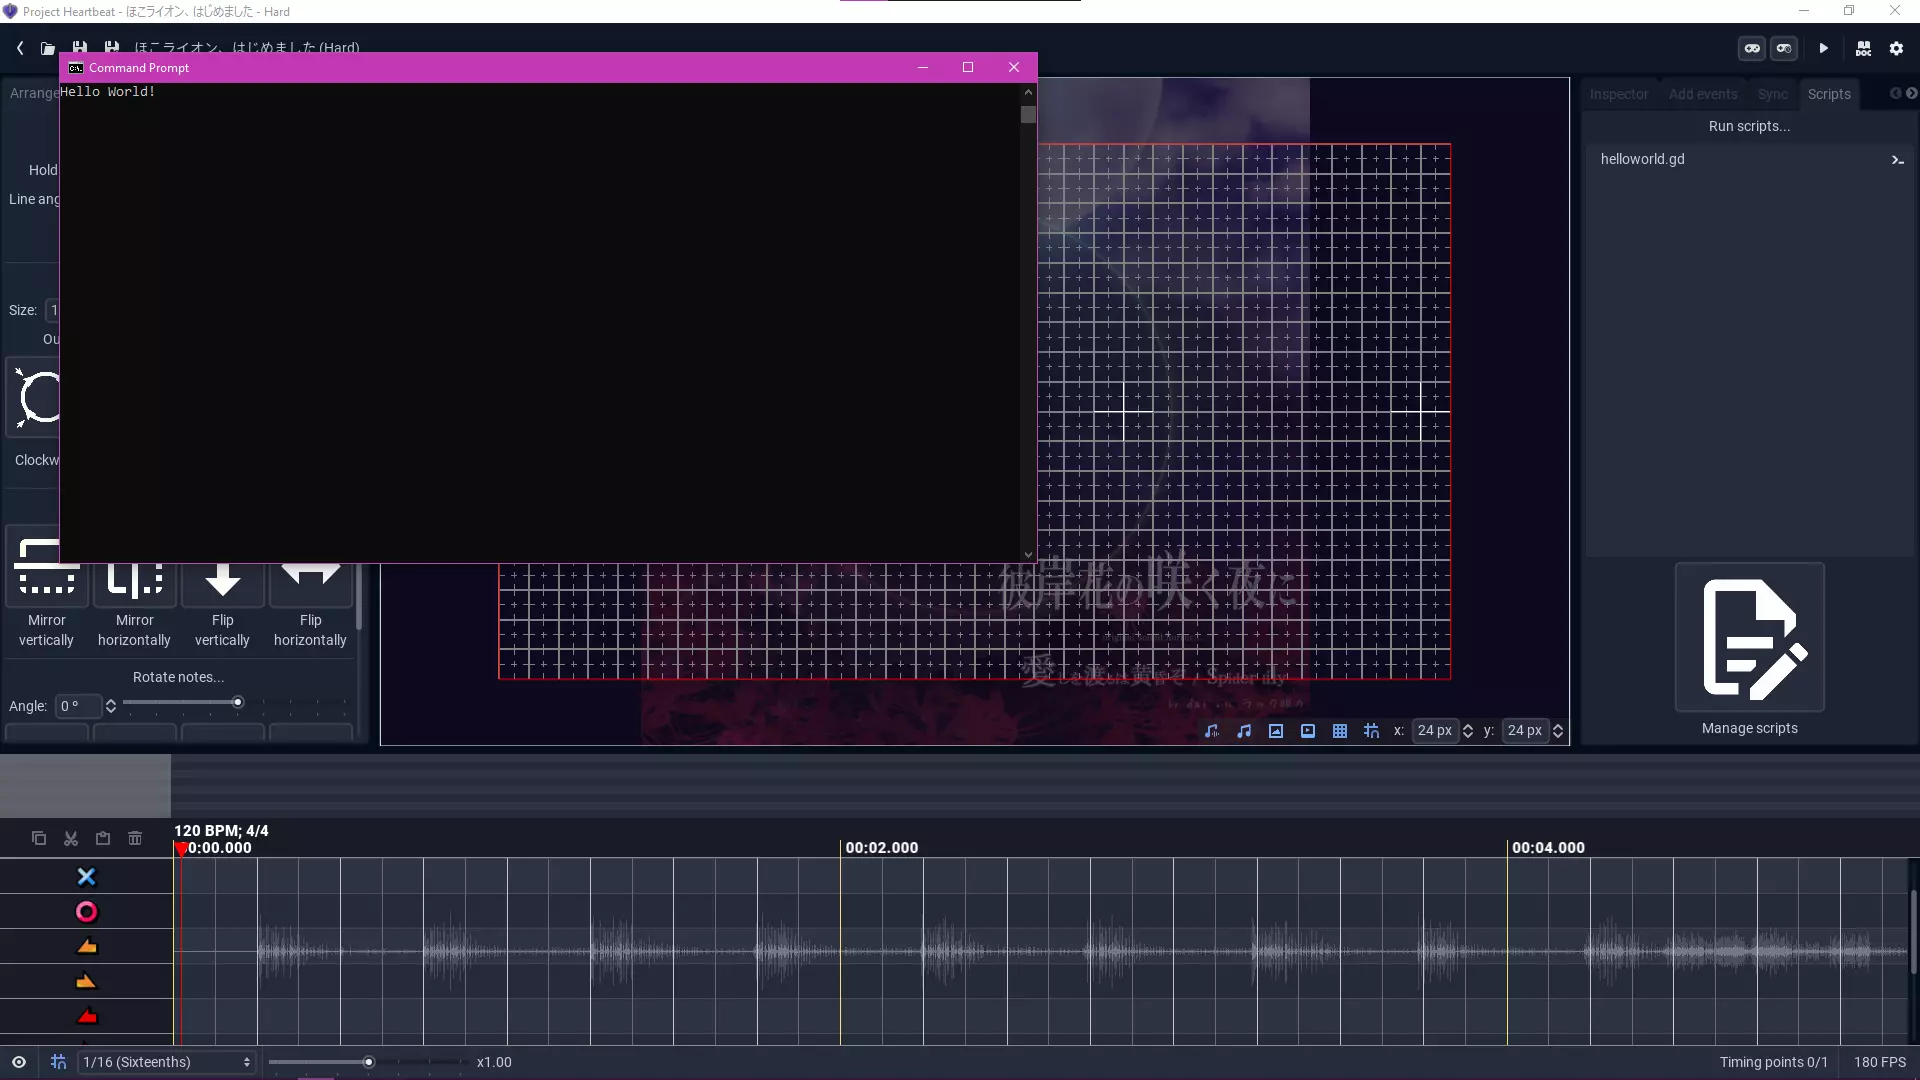The height and width of the screenshot is (1080, 1920).
Task: Switch to the Add events tab
Action: point(1702,94)
